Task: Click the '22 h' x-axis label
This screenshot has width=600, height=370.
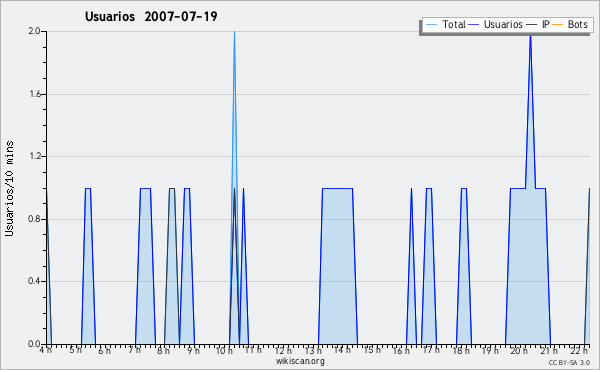Action: pos(579,350)
